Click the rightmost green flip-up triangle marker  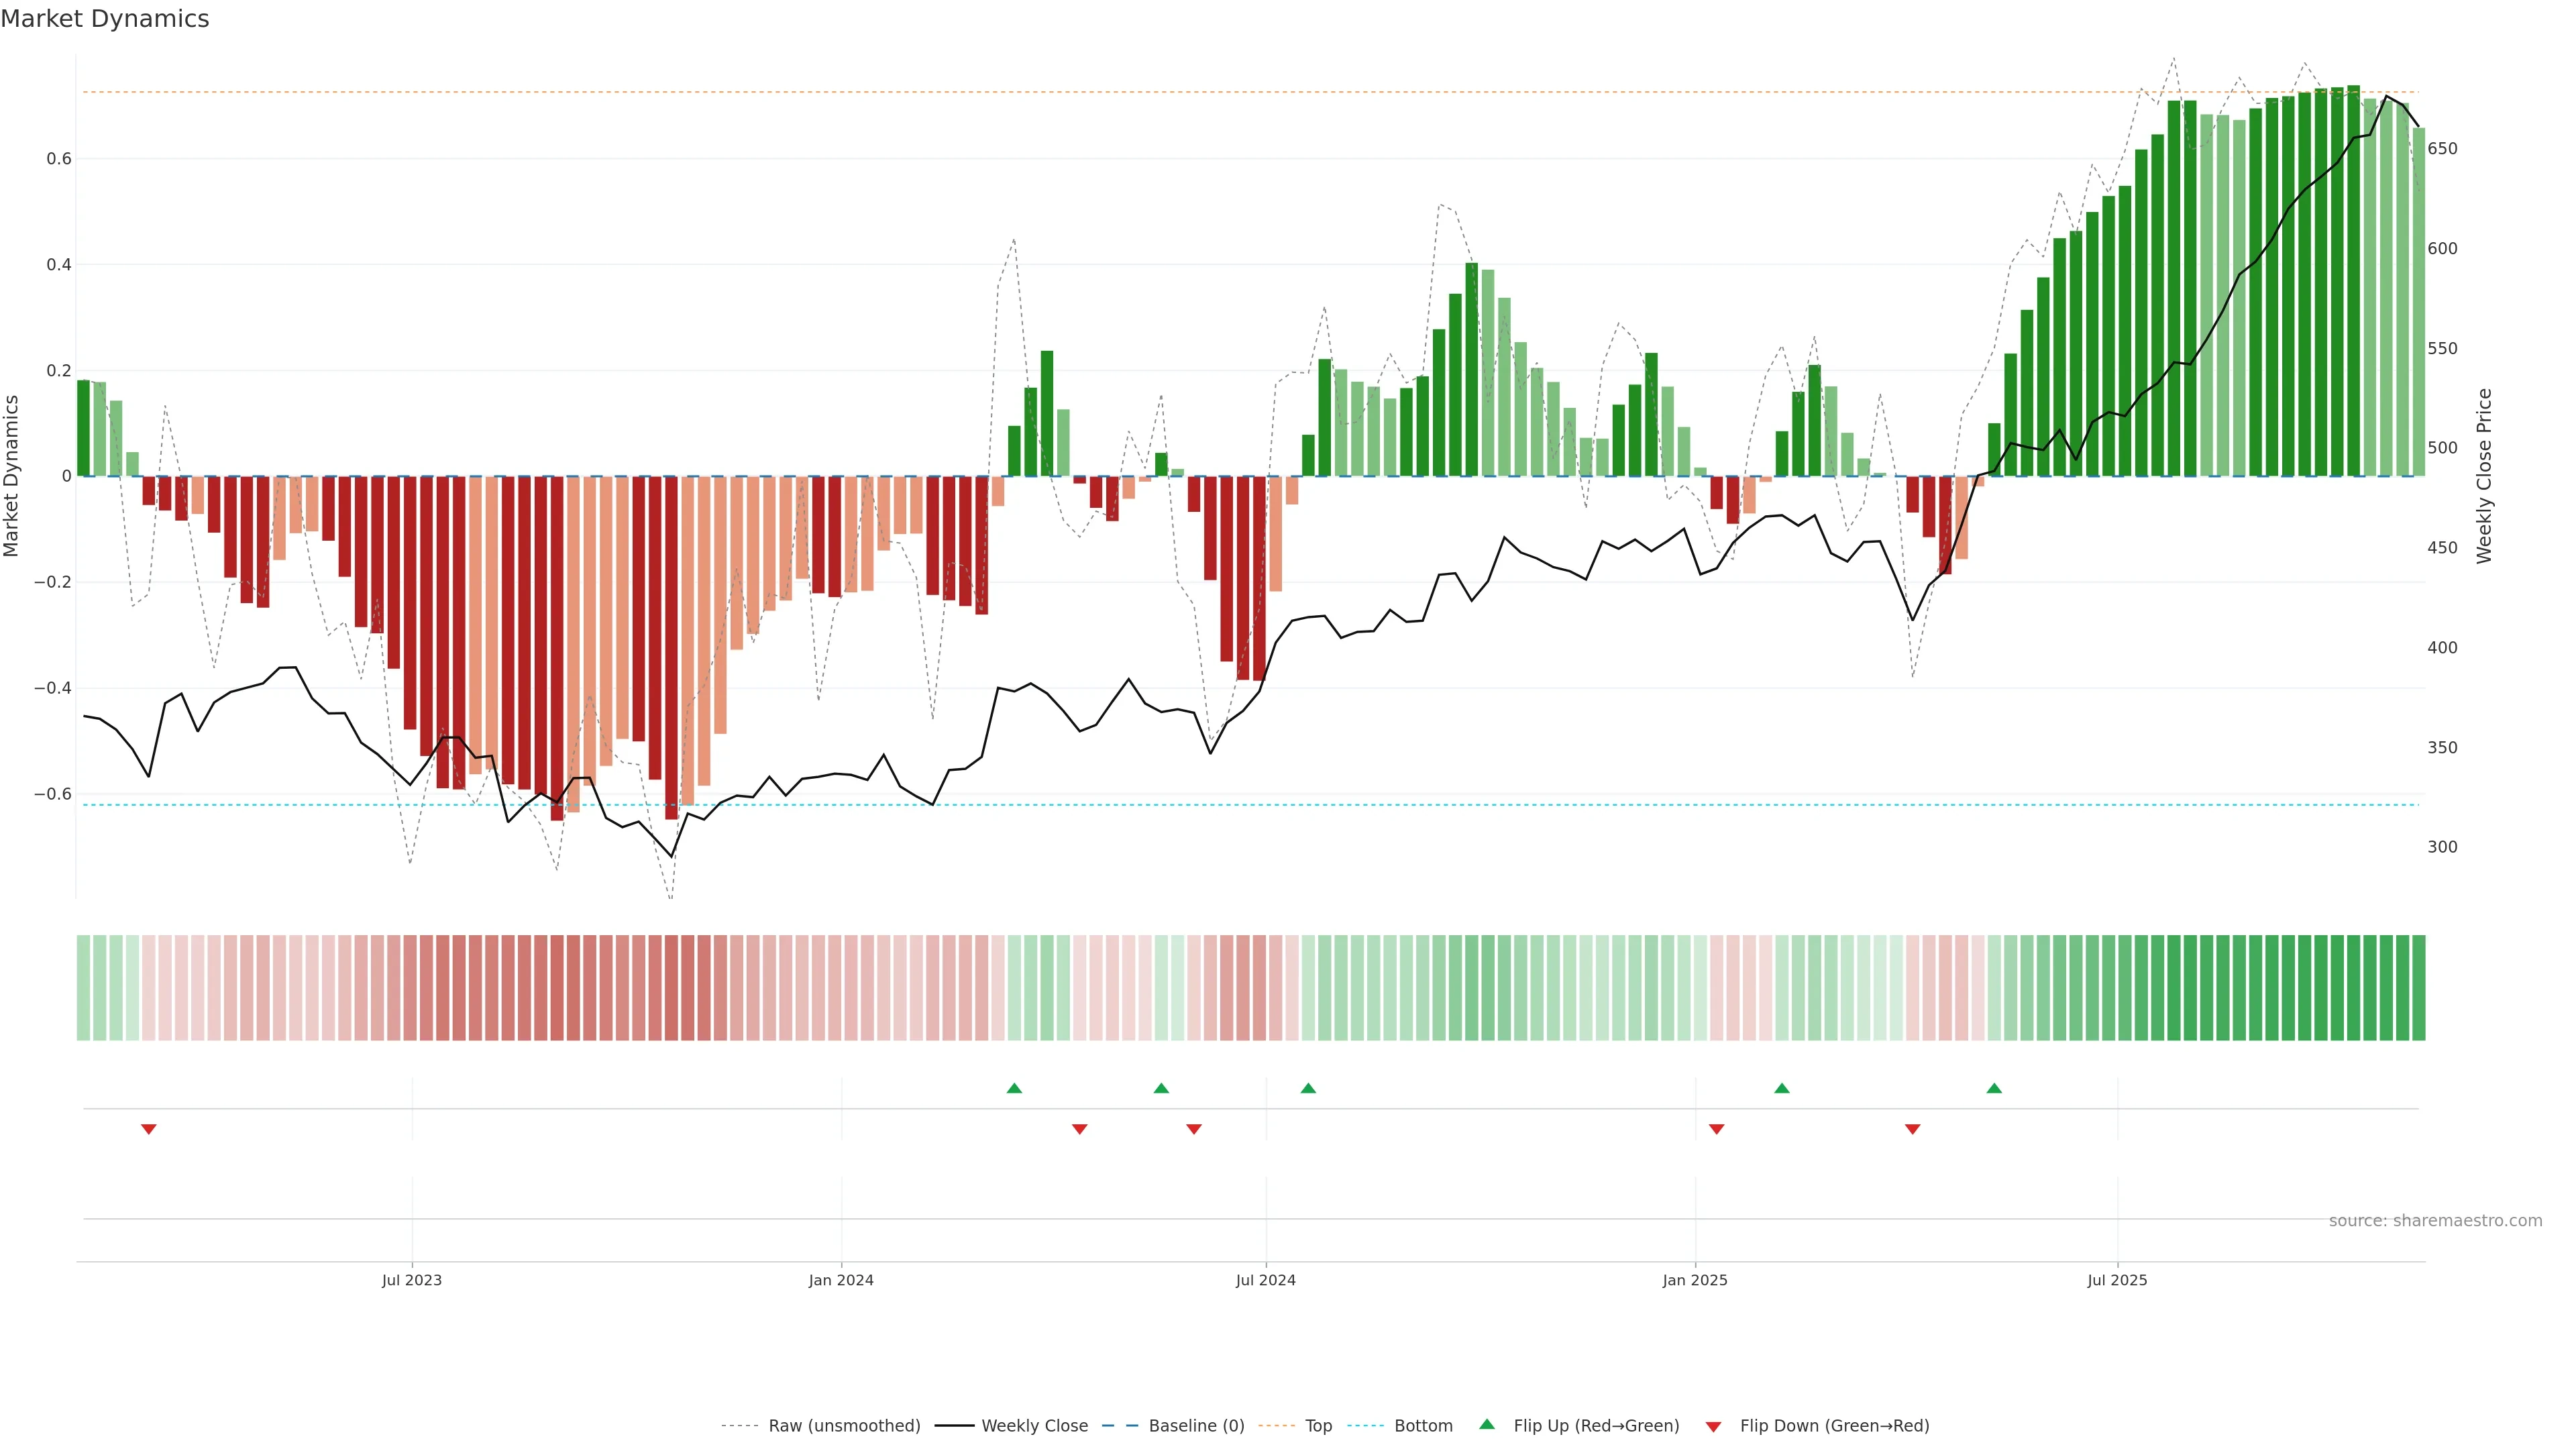(1994, 1088)
